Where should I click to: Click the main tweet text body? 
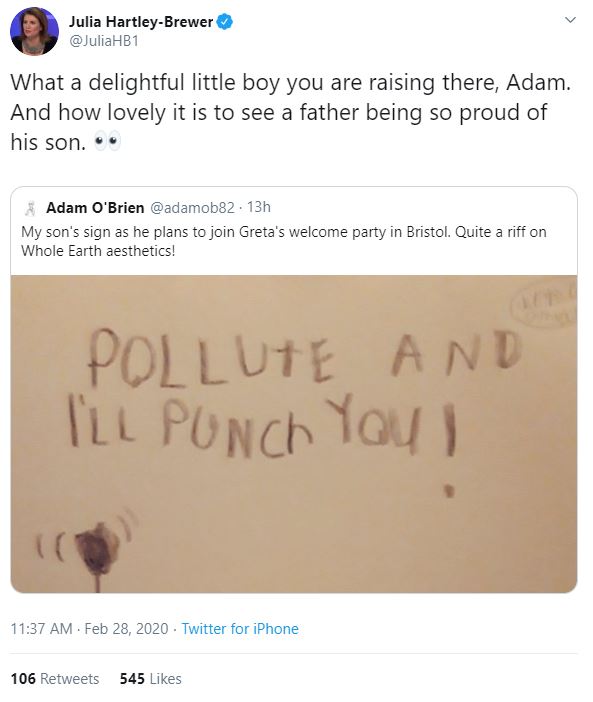(x=291, y=112)
